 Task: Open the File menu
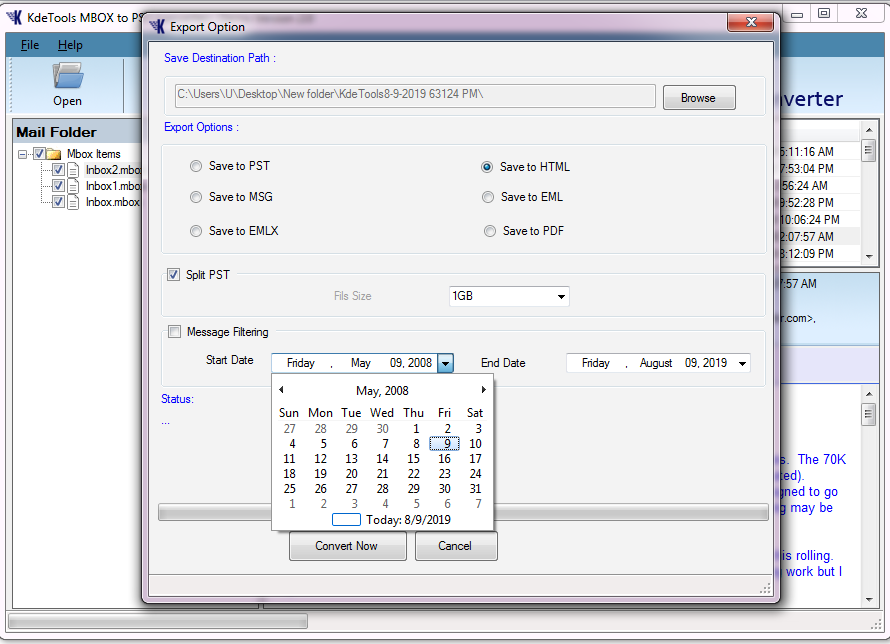tap(30, 45)
